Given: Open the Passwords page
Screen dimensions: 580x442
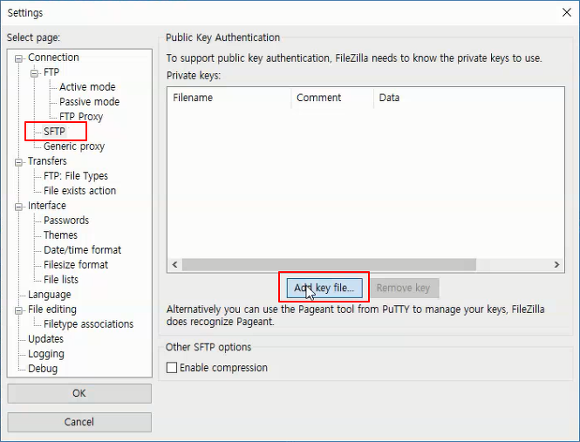Looking at the screenshot, I should [x=66, y=220].
